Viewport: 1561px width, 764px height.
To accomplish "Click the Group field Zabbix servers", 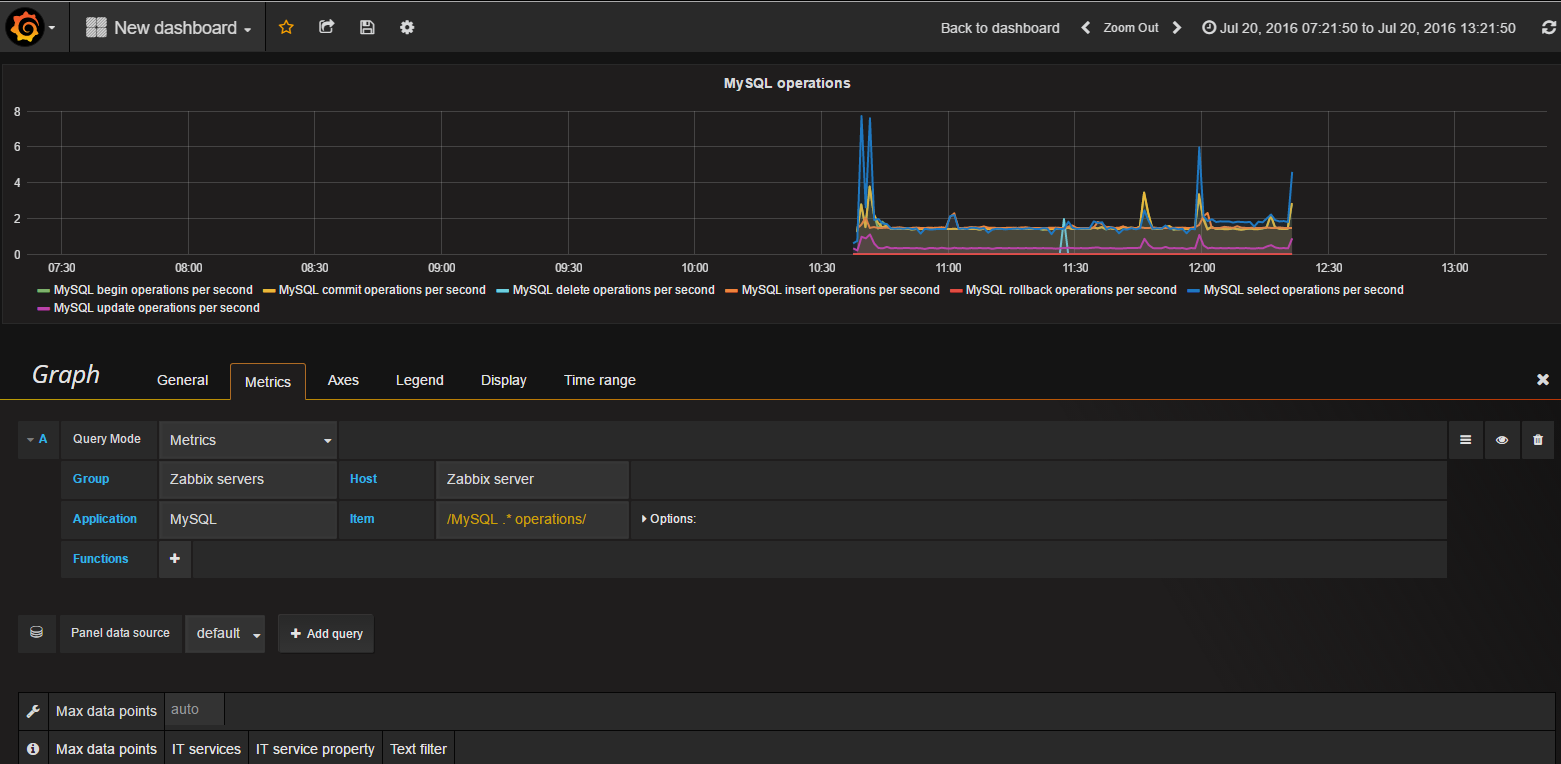I will tap(248, 479).
